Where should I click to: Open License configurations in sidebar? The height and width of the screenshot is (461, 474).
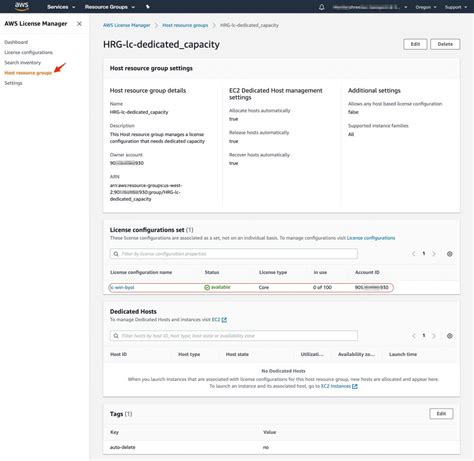[x=28, y=52]
